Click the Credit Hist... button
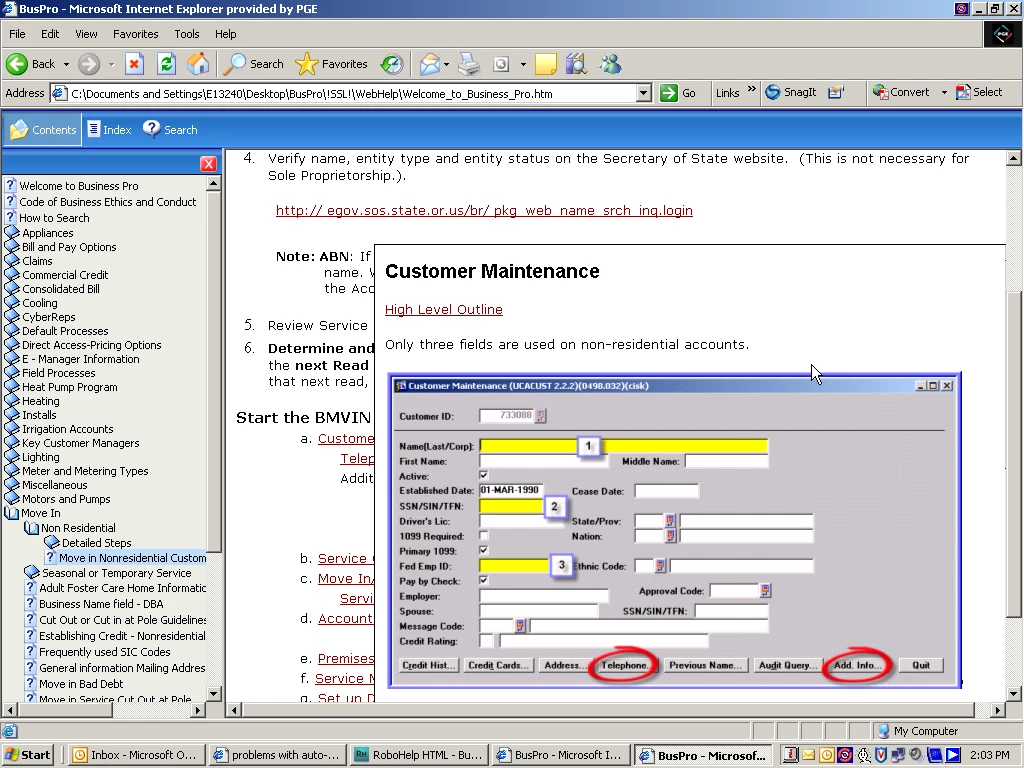 coord(429,665)
